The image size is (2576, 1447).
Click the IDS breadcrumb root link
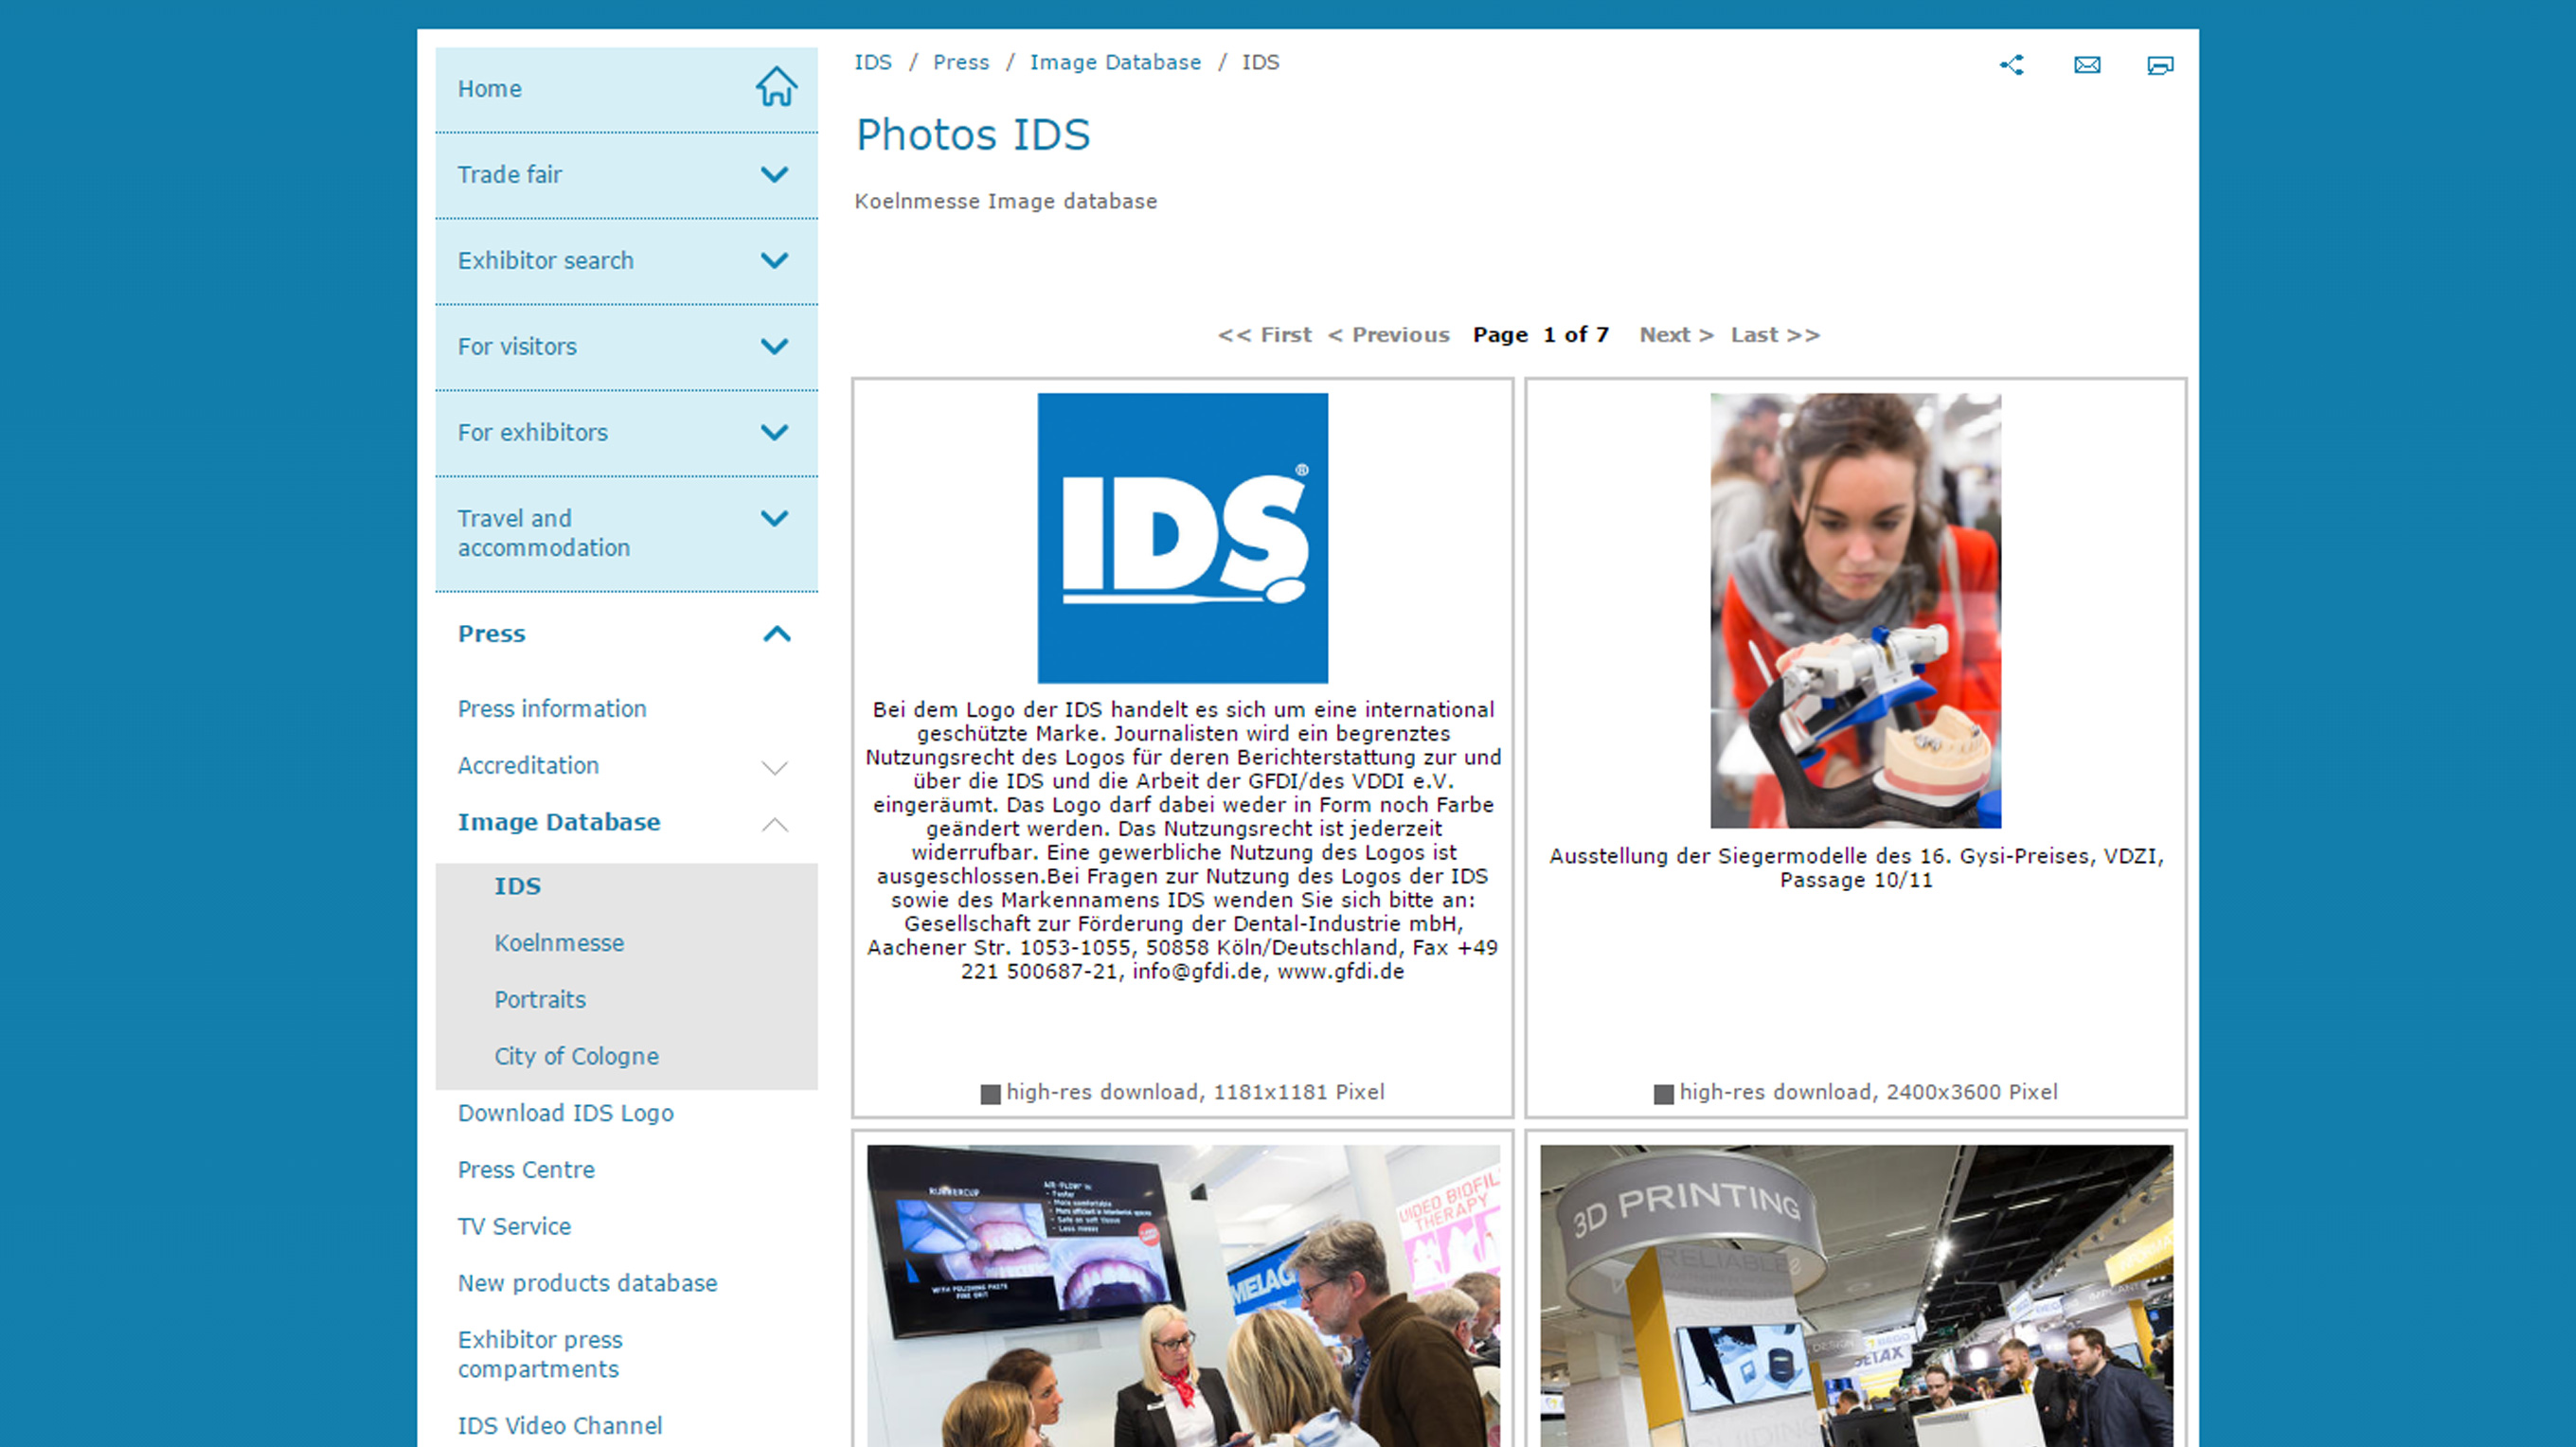click(x=873, y=62)
